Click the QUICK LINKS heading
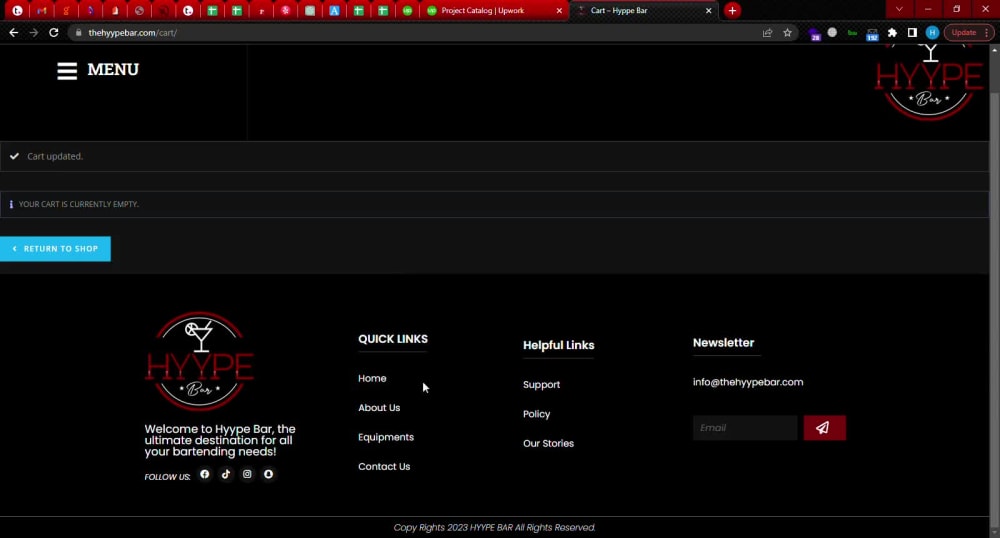 393,339
